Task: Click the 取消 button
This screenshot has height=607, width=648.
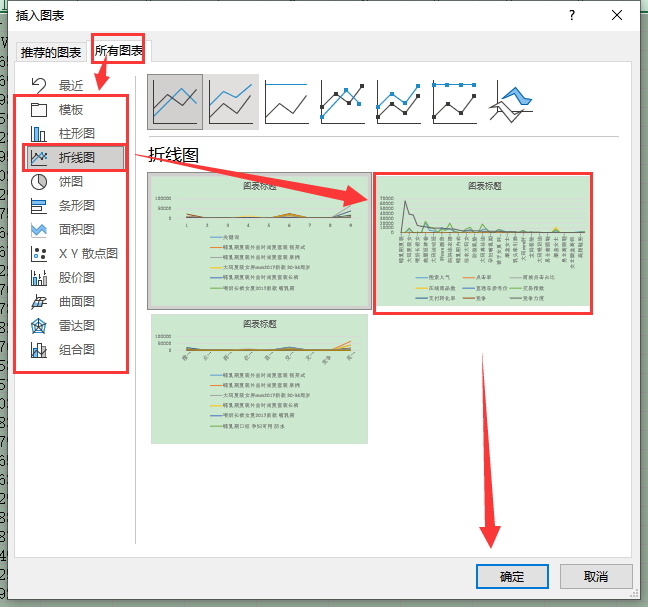Action: pos(596,577)
